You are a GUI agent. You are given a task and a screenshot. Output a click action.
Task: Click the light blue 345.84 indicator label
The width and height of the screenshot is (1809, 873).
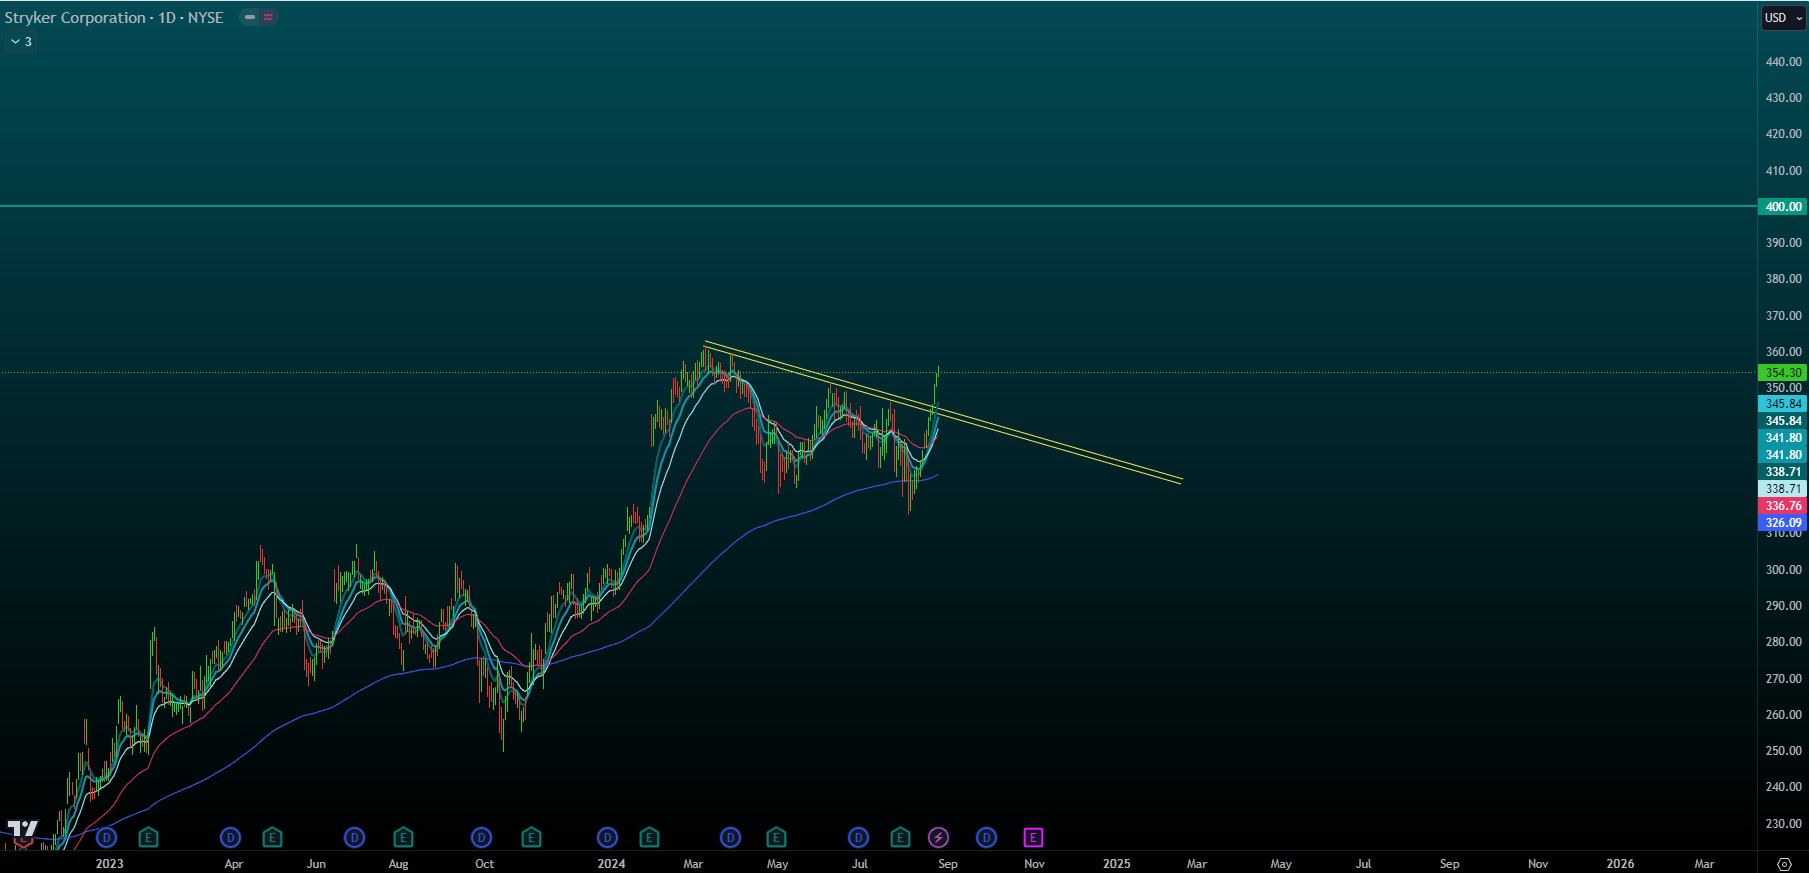click(x=1783, y=404)
